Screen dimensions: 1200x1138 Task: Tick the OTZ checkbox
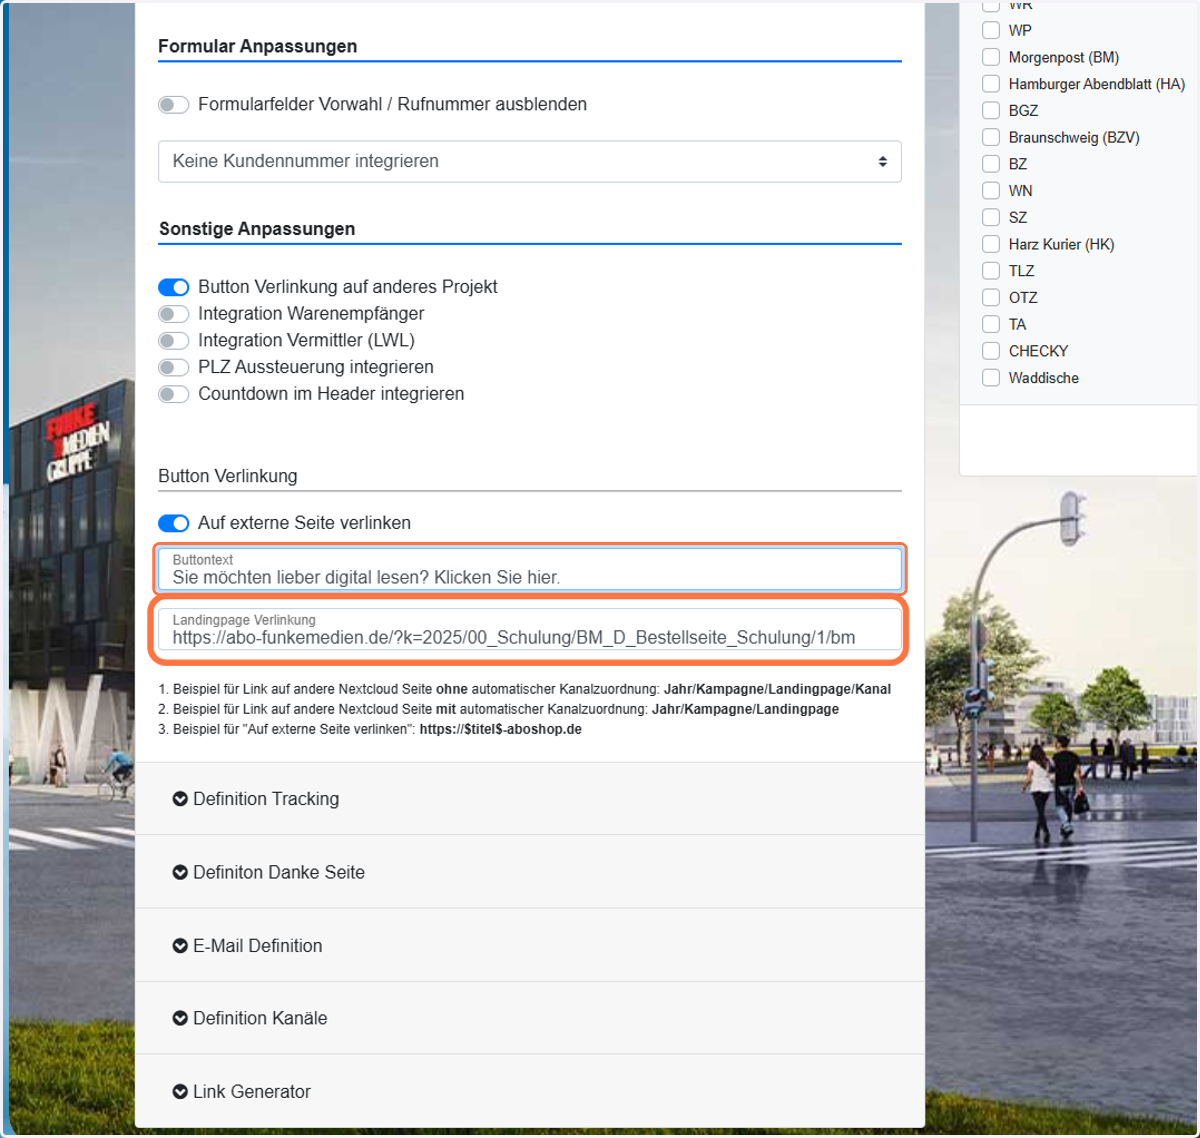pyautogui.click(x=991, y=297)
